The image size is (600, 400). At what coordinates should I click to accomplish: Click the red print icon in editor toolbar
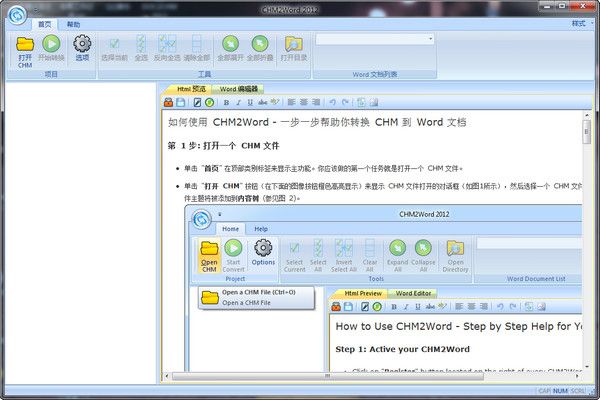click(x=168, y=102)
